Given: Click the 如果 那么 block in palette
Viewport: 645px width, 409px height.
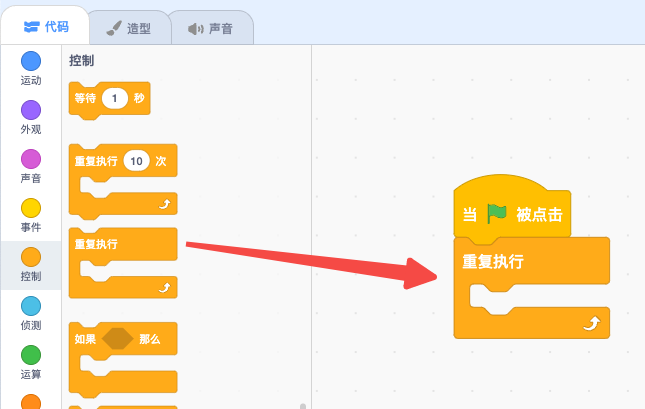Looking at the screenshot, I should coord(123,359).
